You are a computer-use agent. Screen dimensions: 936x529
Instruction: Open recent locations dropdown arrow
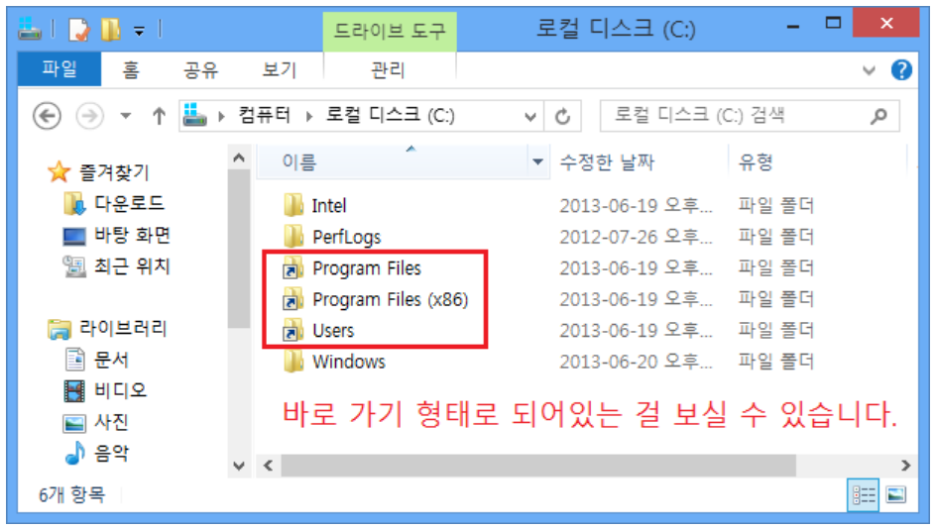coord(125,116)
